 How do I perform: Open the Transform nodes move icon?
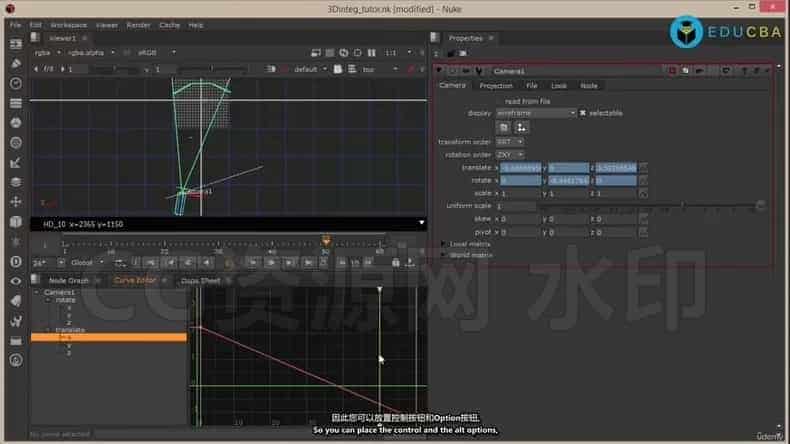[16, 202]
